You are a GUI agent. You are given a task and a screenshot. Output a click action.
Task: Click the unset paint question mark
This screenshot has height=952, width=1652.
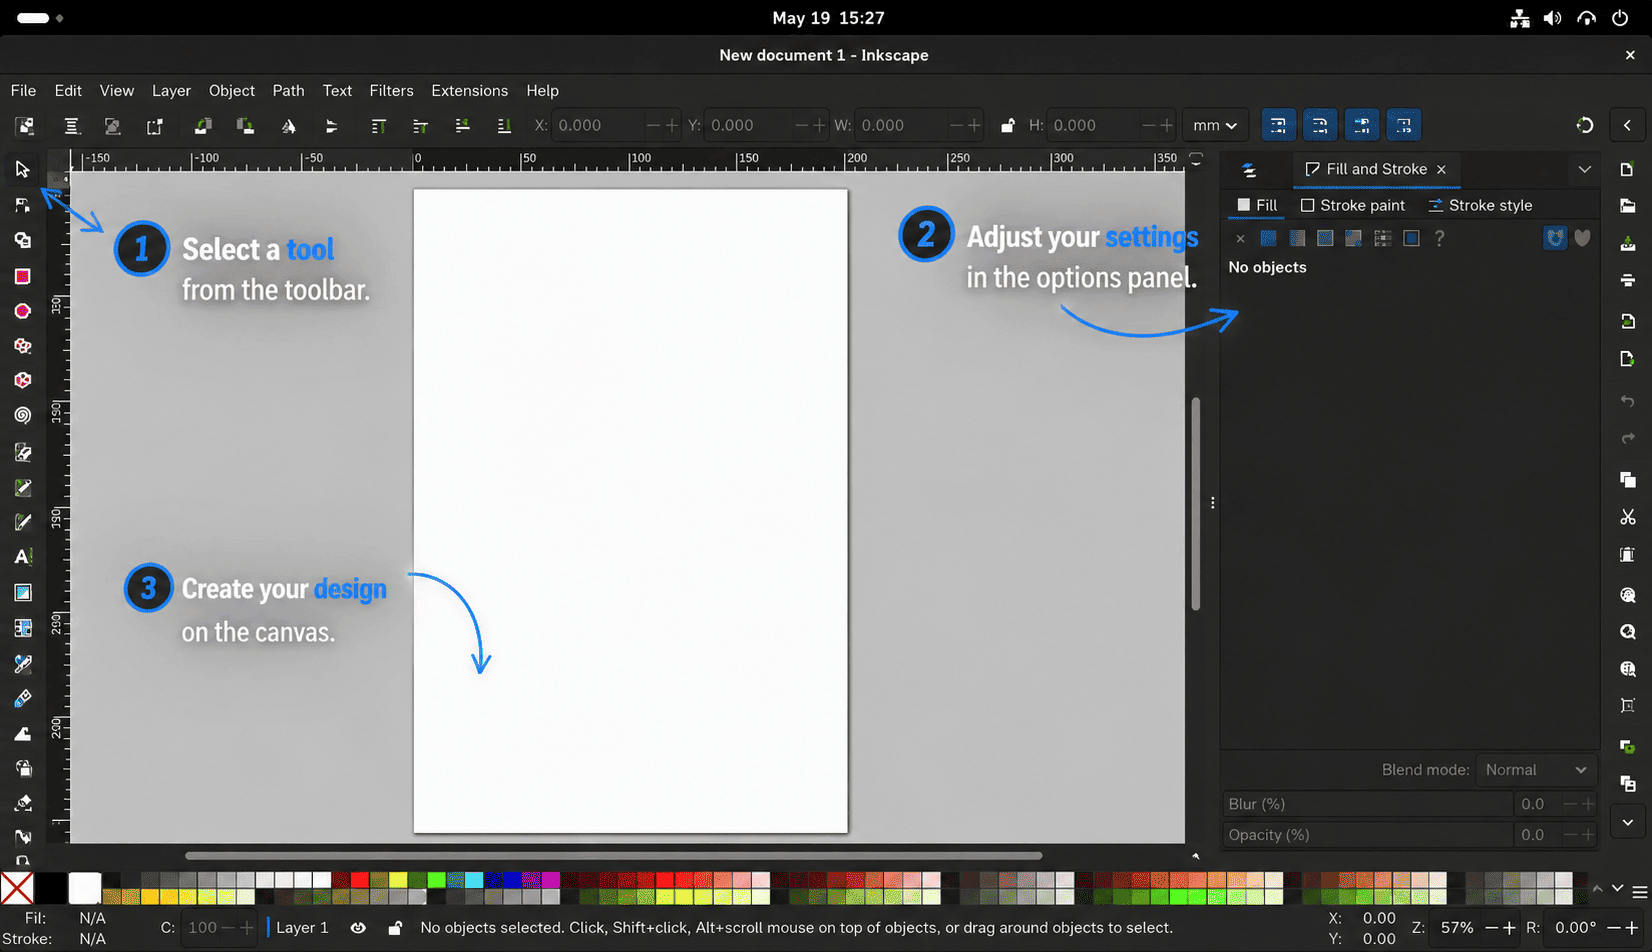pos(1440,238)
